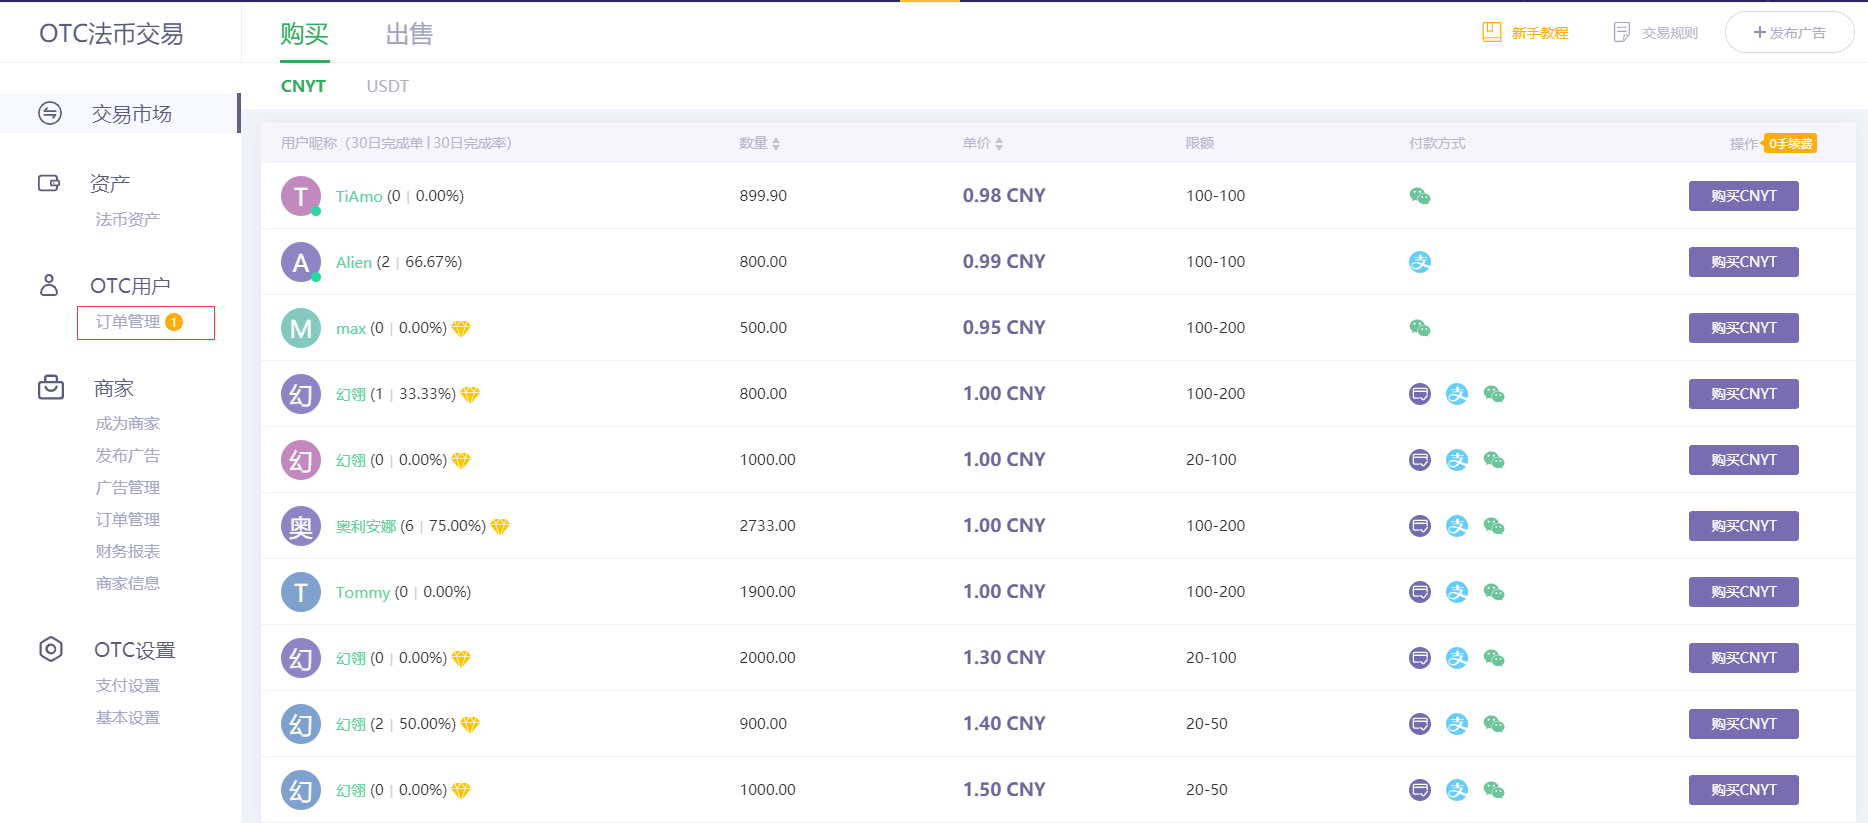The width and height of the screenshot is (1868, 823).
Task: Open TiAmo user name link
Action: coord(359,196)
